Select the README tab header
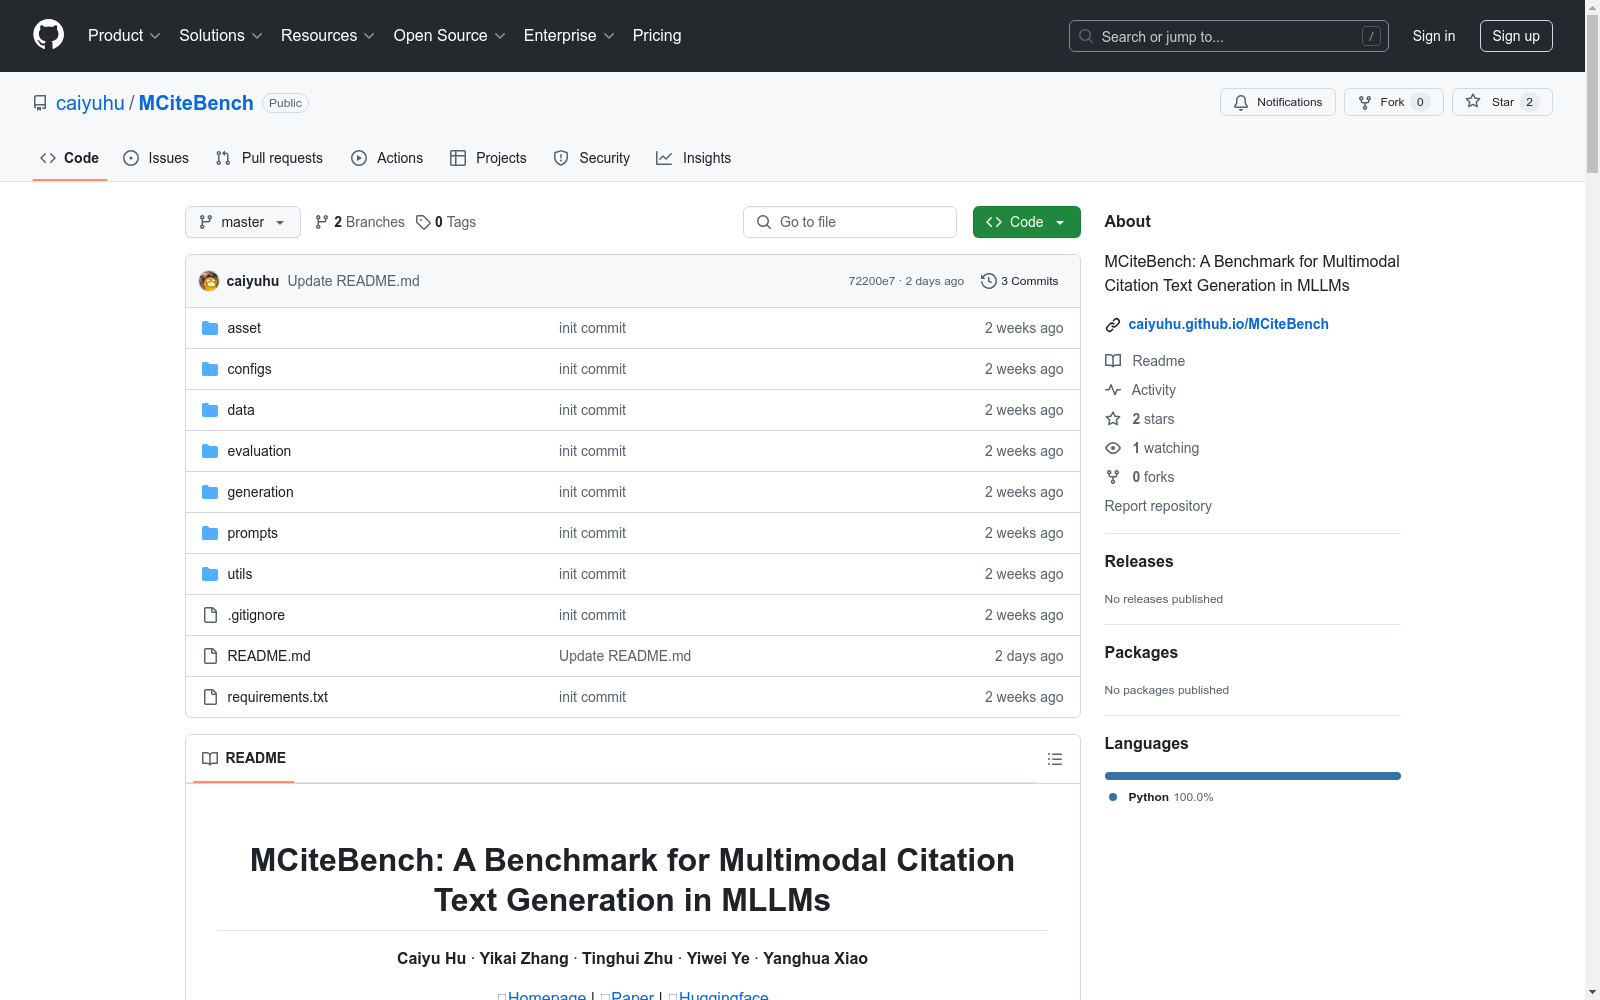 244,758
